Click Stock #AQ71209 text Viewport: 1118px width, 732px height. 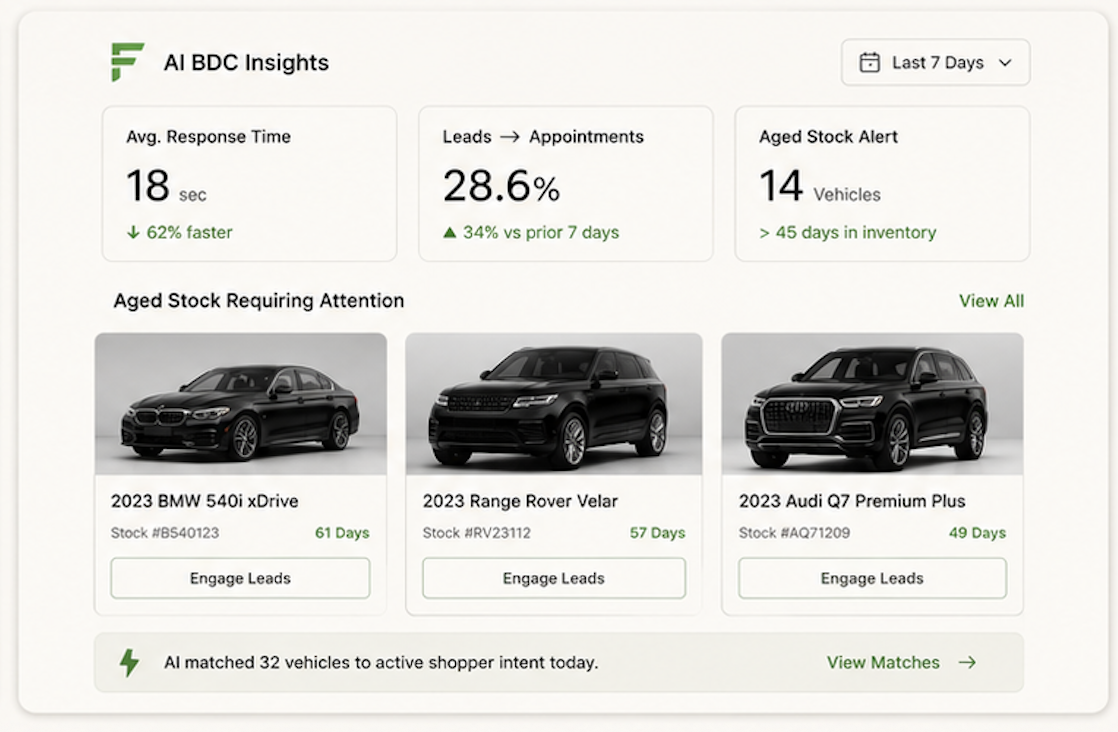[x=794, y=533]
